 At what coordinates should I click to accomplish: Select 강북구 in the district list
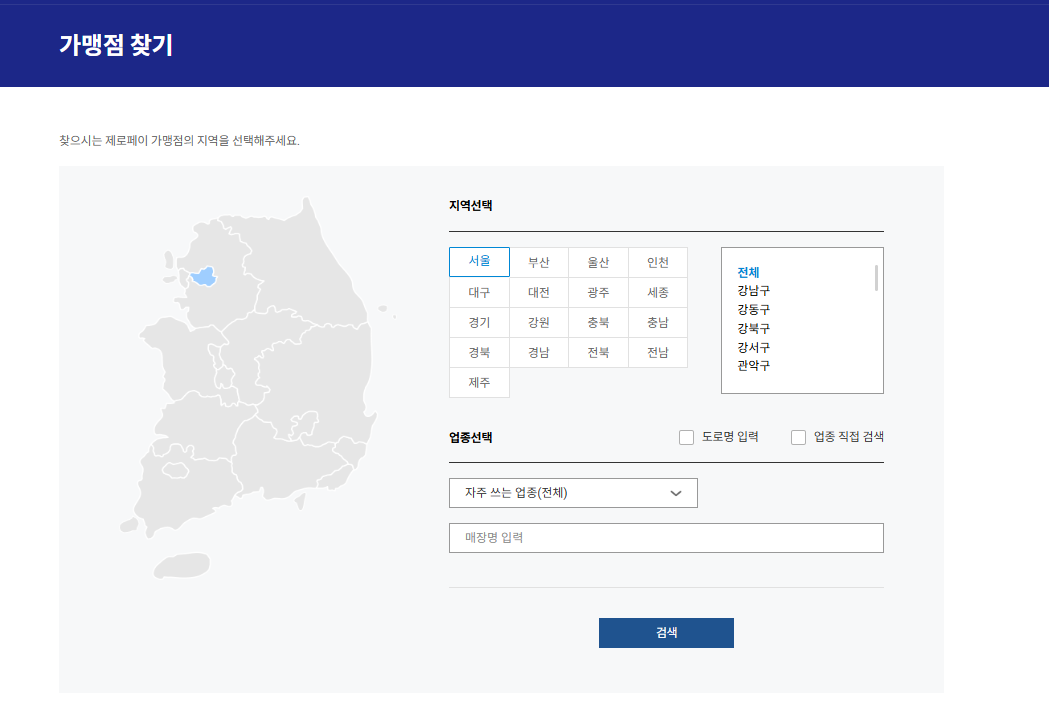click(753, 329)
